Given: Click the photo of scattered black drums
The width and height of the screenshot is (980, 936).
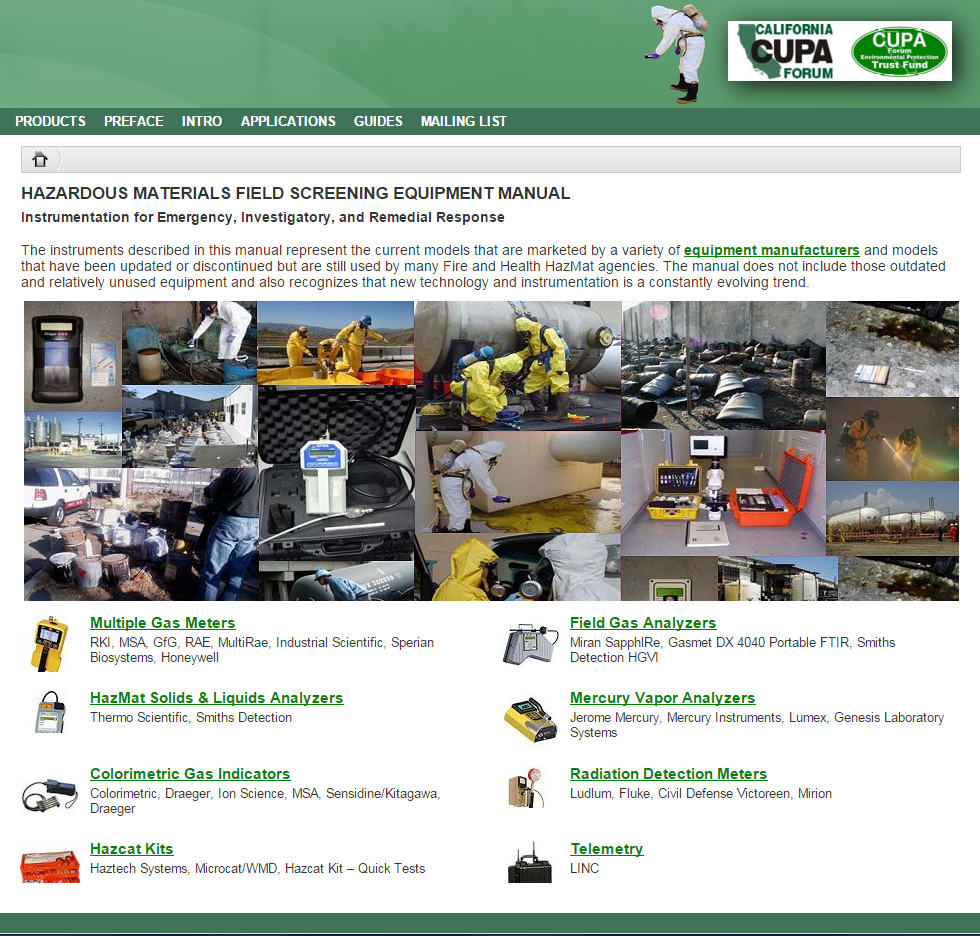Looking at the screenshot, I should [x=724, y=365].
